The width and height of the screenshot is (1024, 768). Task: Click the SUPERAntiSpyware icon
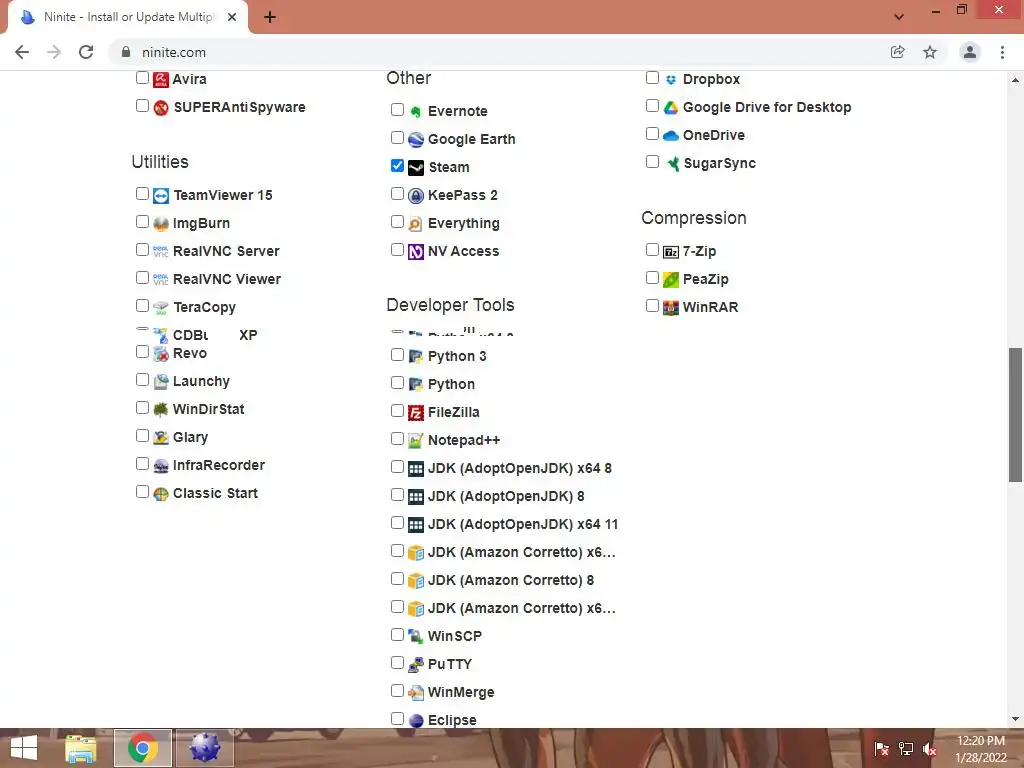click(x=161, y=108)
